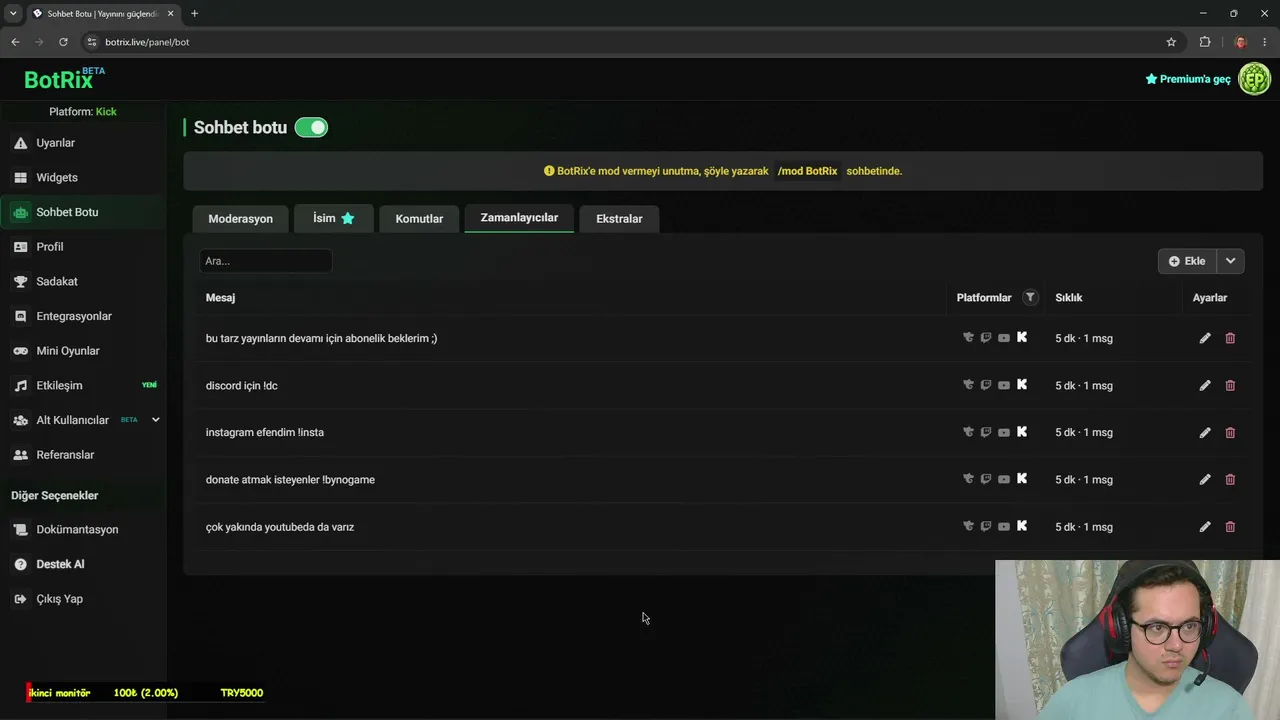Open the dropdown arrow beside Ekle
This screenshot has width=1280, height=720.
(1230, 261)
